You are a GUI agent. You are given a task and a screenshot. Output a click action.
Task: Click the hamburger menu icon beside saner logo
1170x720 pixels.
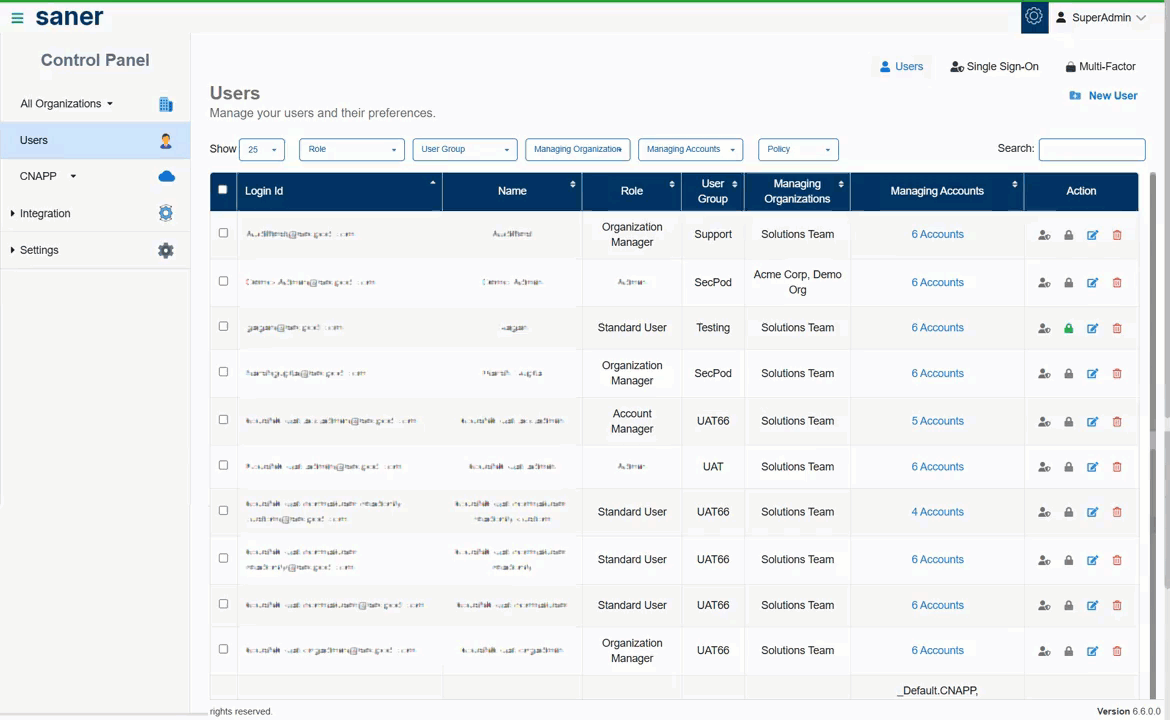point(17,18)
